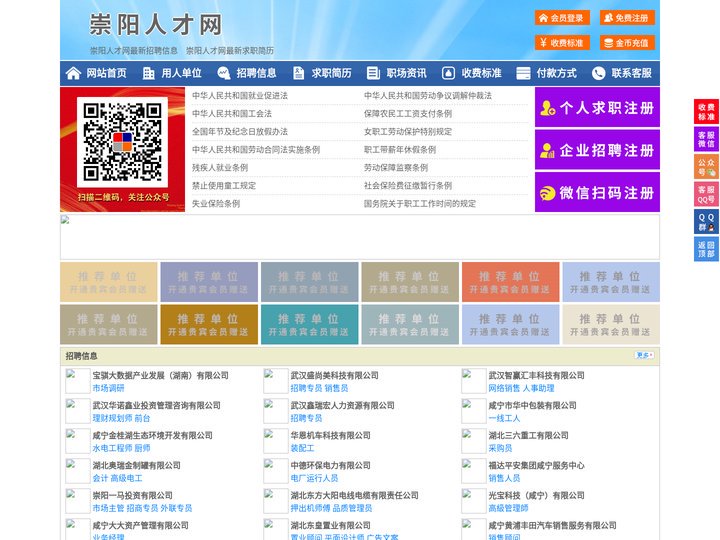The width and height of the screenshot is (720, 540).
Task: Click the 企业招聘注册 purple banner
Action: [x=597, y=150]
